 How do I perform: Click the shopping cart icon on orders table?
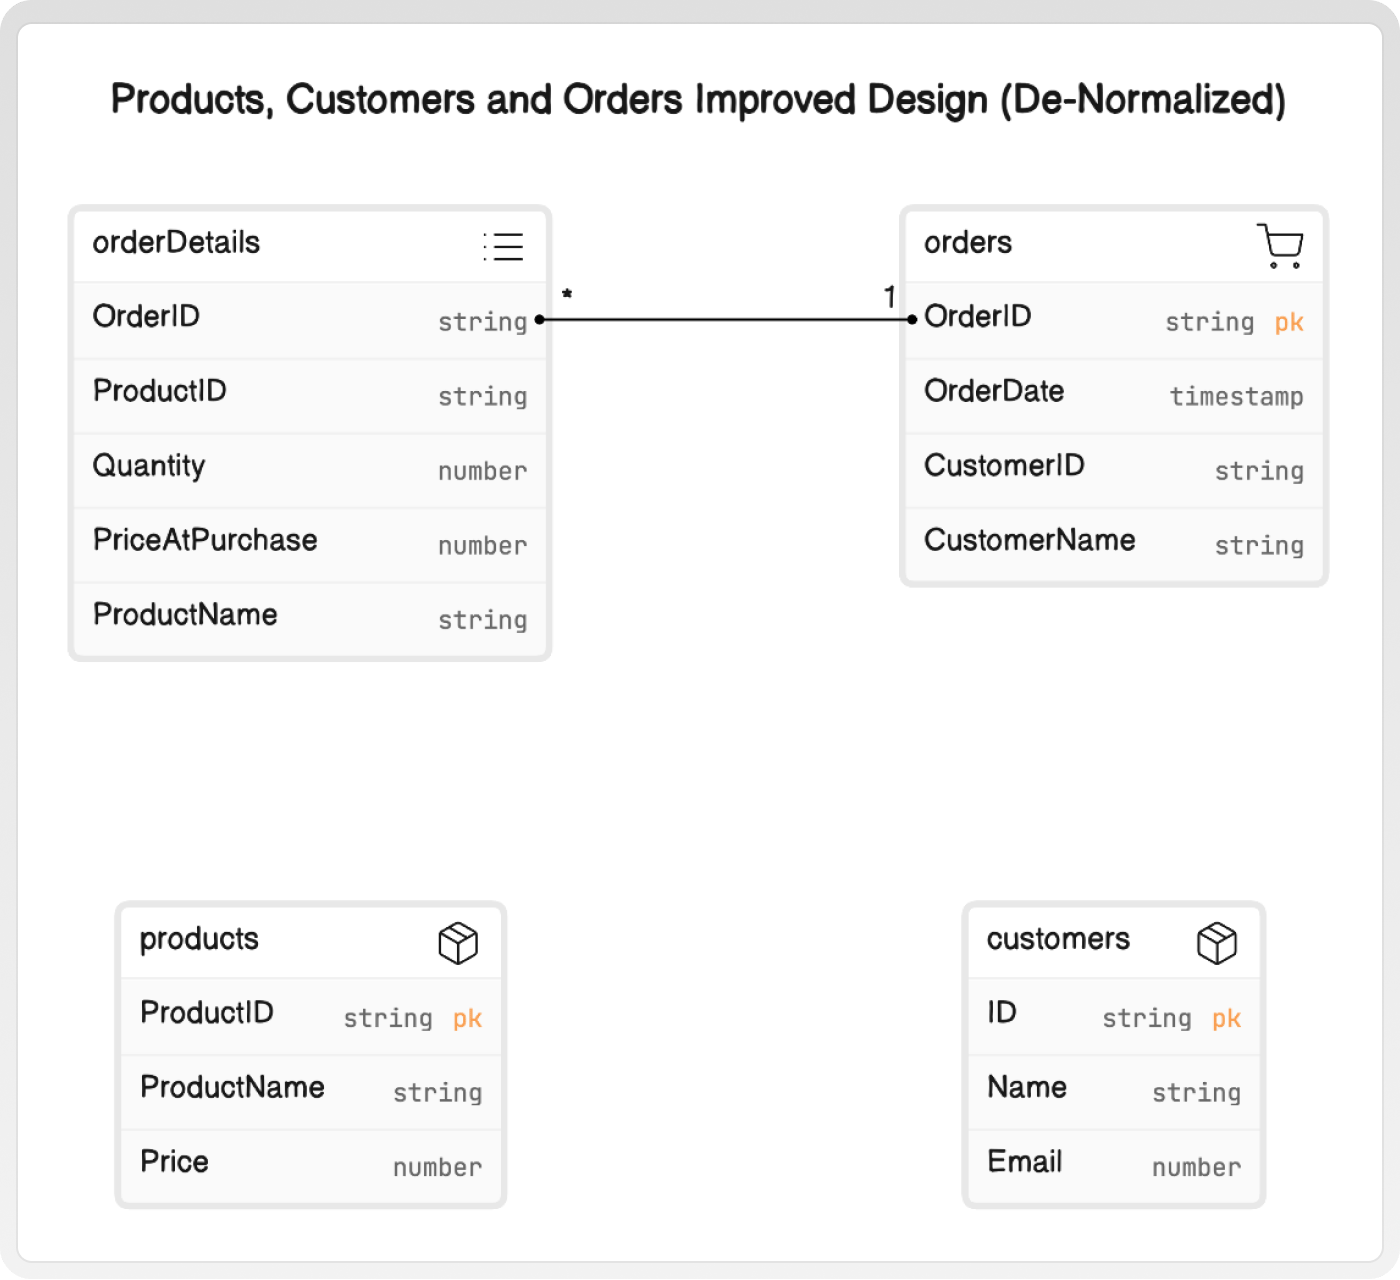tap(1280, 246)
